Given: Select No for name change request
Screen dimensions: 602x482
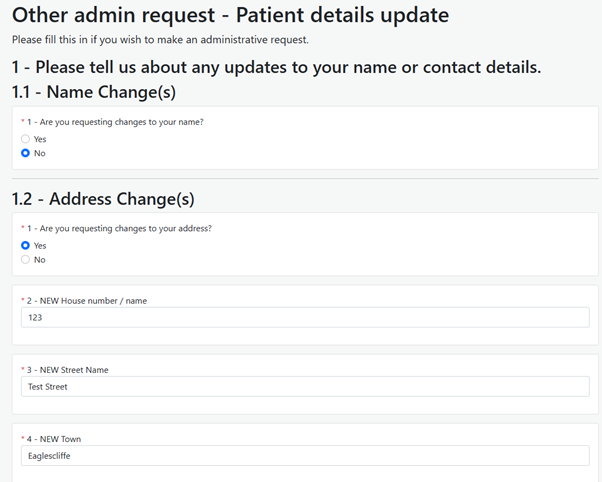Looking at the screenshot, I should (x=26, y=153).
